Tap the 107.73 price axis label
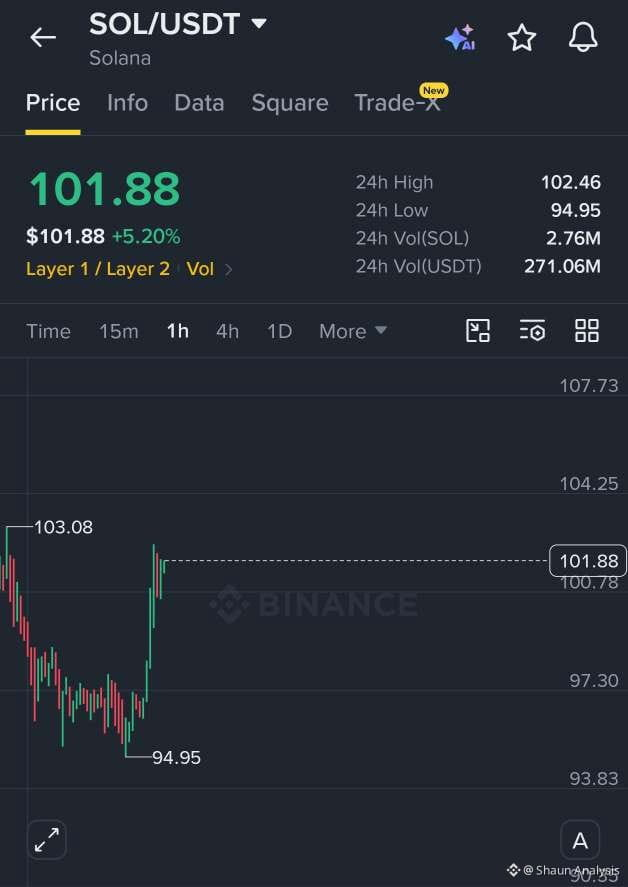Image resolution: width=628 pixels, height=887 pixels. (x=589, y=386)
